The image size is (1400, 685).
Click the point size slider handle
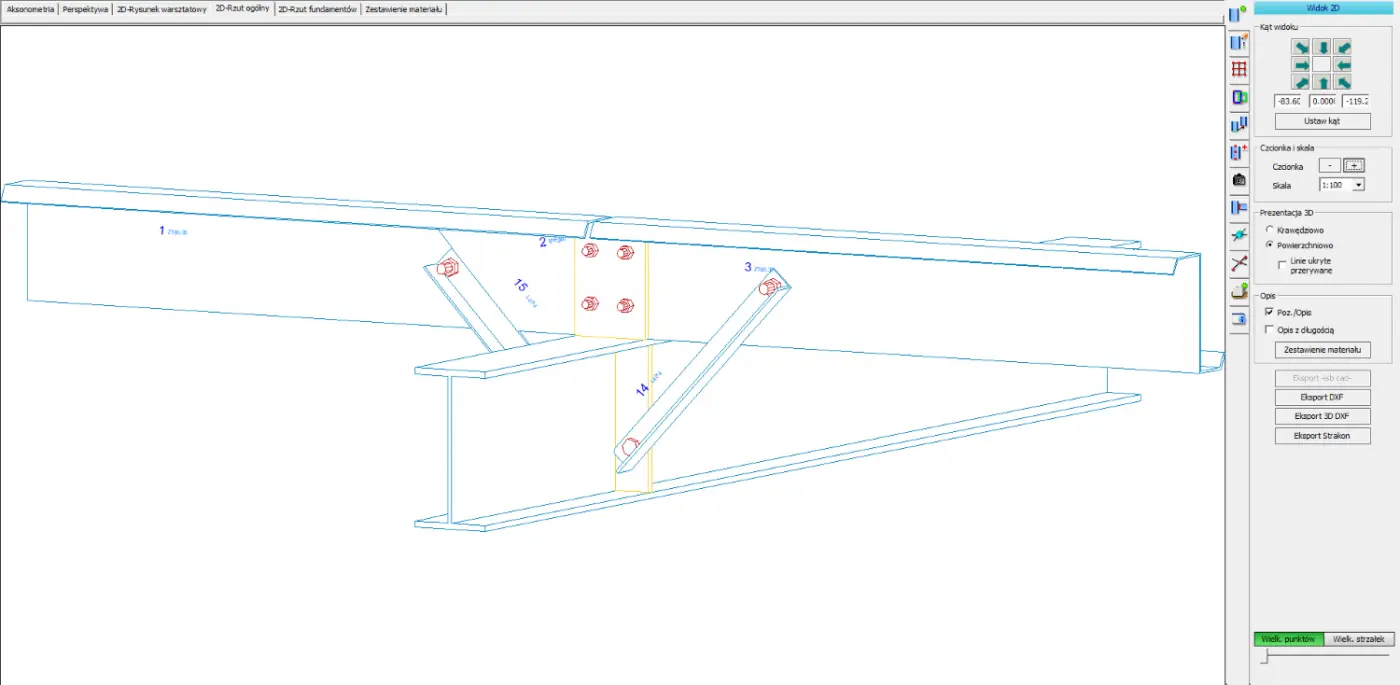click(1265, 657)
